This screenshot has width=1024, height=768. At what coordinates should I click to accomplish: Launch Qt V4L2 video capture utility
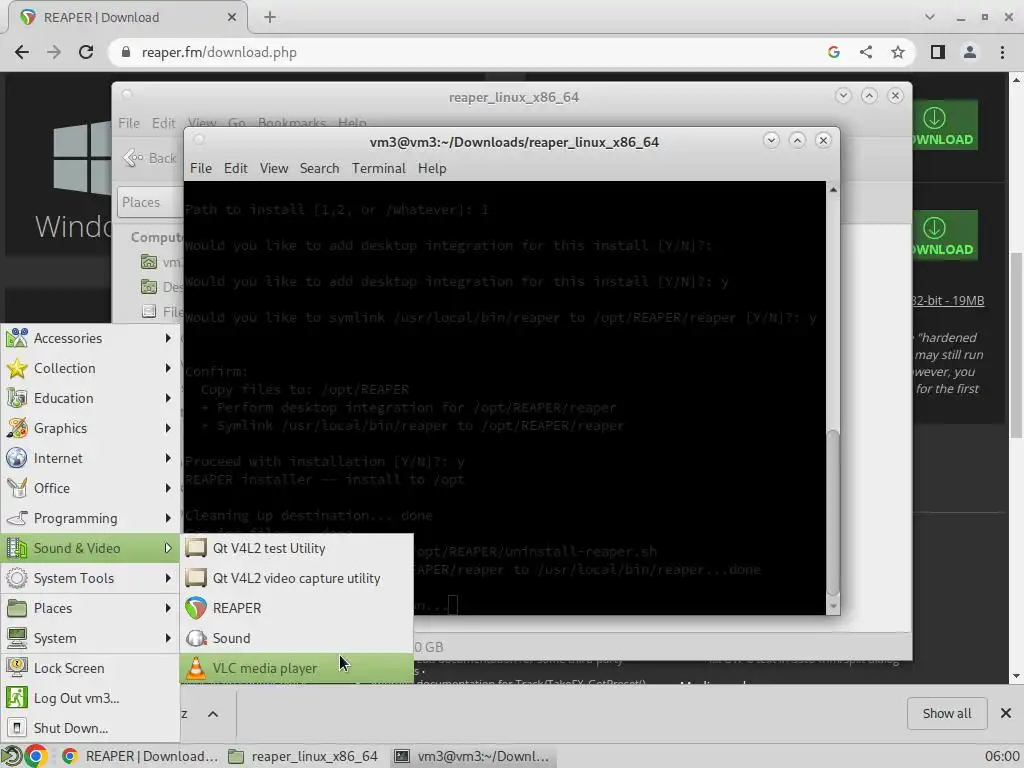point(296,578)
